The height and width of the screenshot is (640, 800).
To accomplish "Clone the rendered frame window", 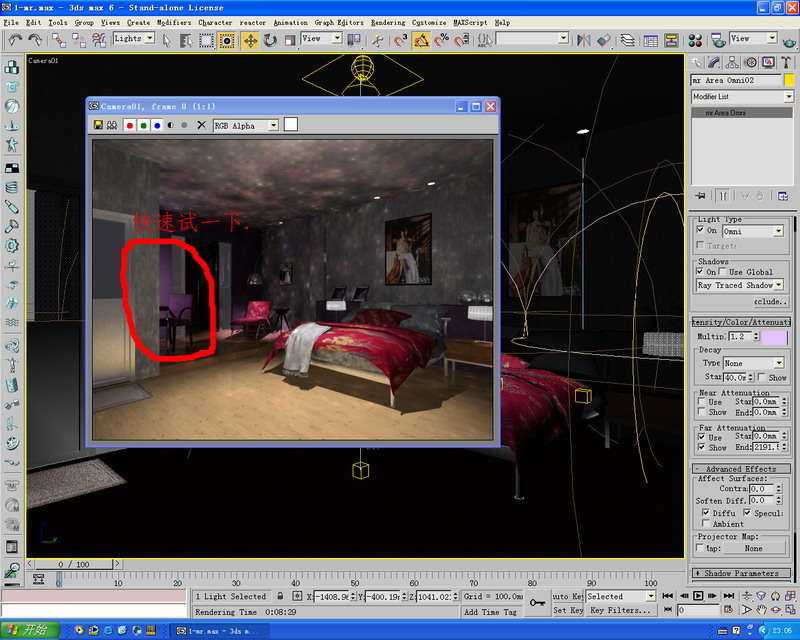I will point(112,125).
